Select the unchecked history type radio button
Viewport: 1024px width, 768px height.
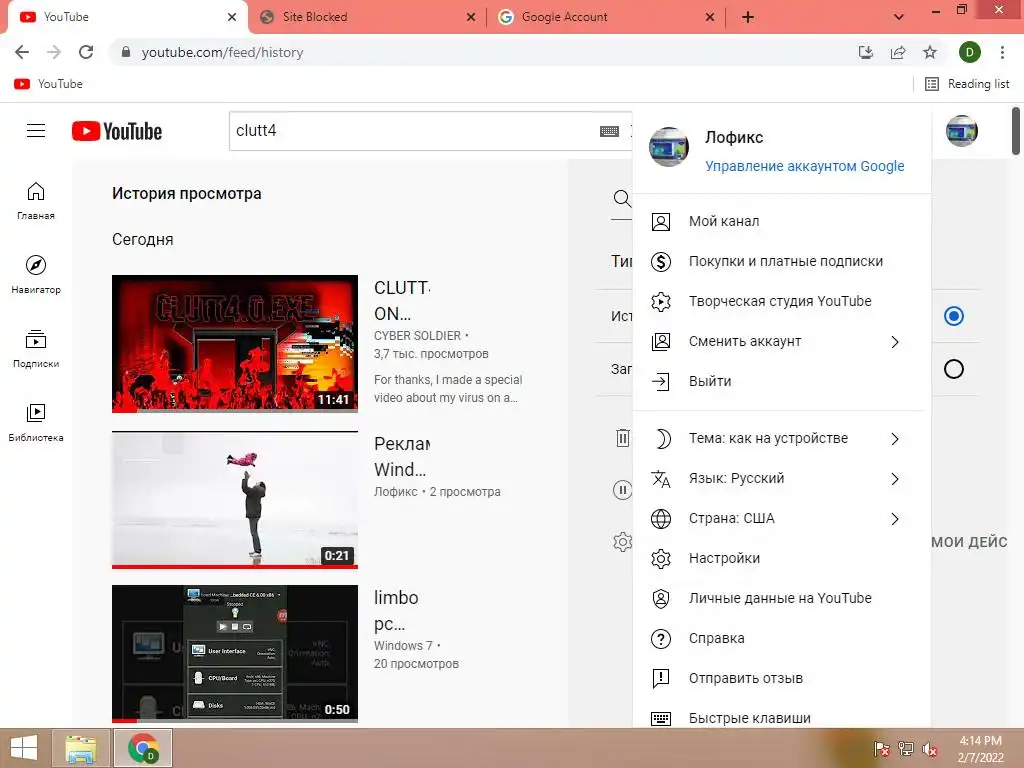(x=953, y=369)
